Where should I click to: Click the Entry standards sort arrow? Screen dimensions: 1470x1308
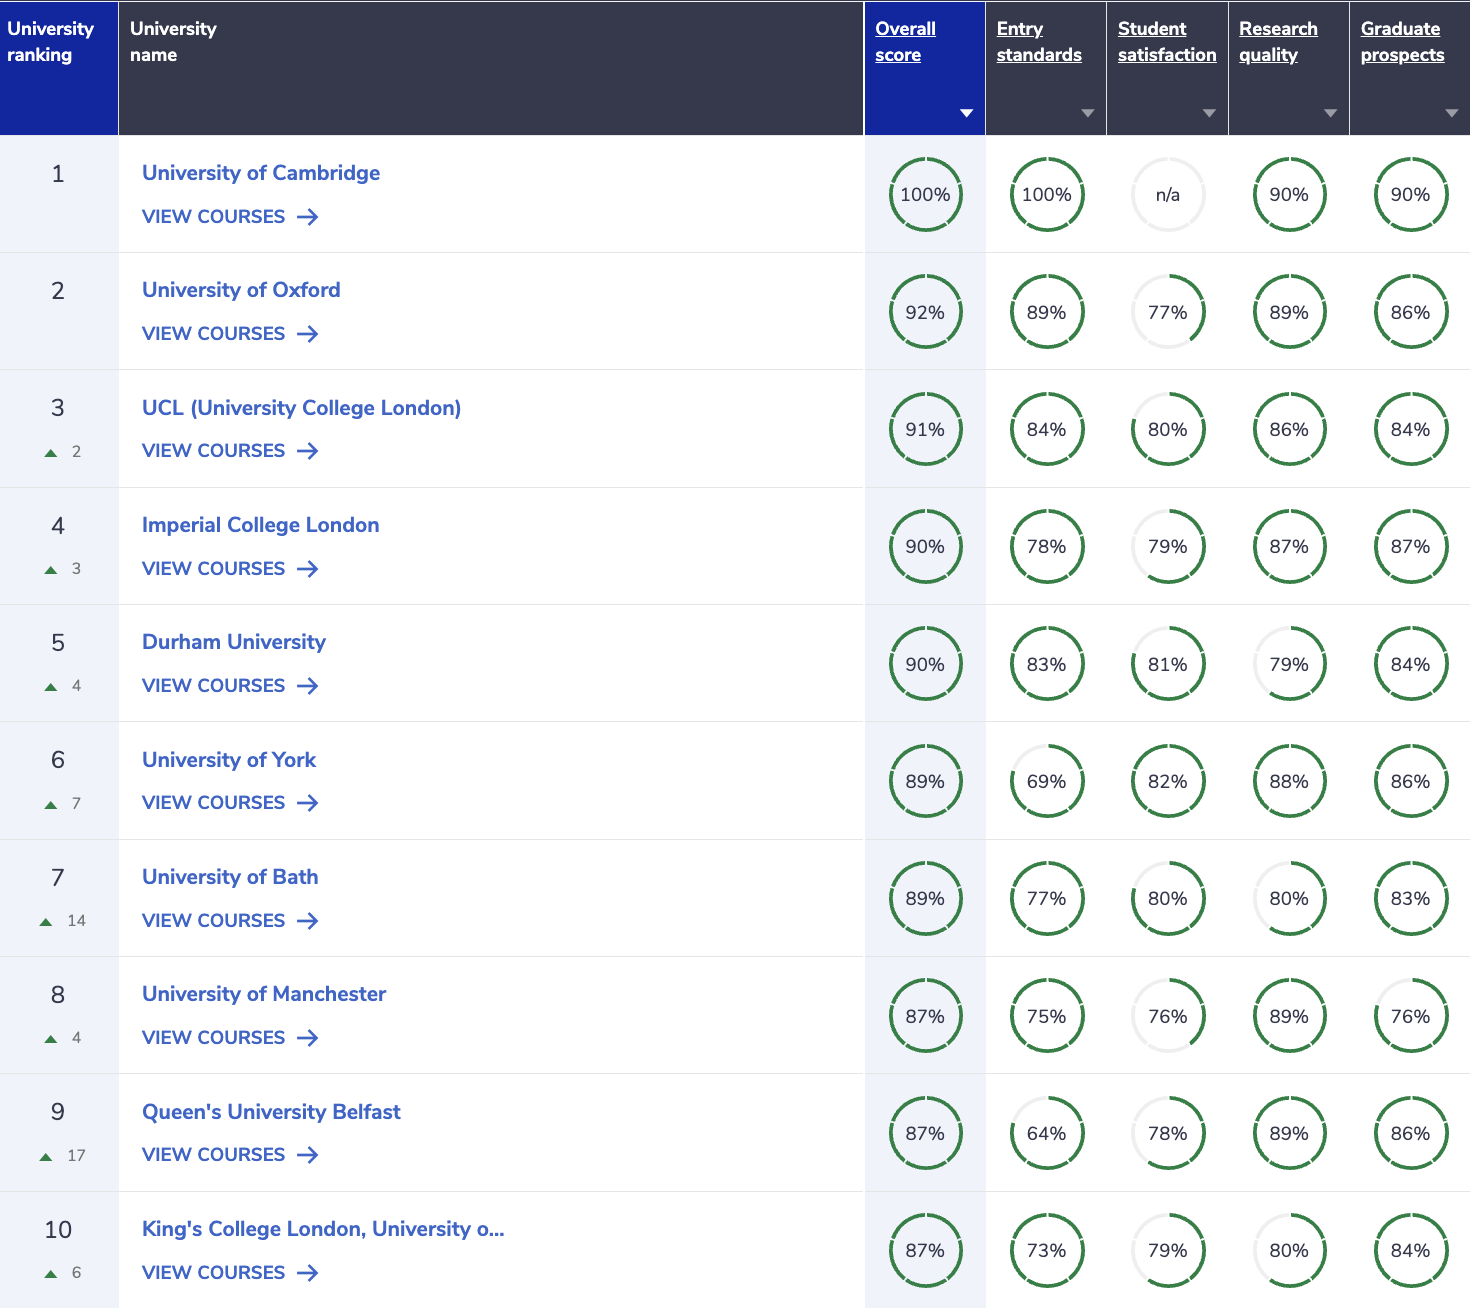click(x=1088, y=113)
